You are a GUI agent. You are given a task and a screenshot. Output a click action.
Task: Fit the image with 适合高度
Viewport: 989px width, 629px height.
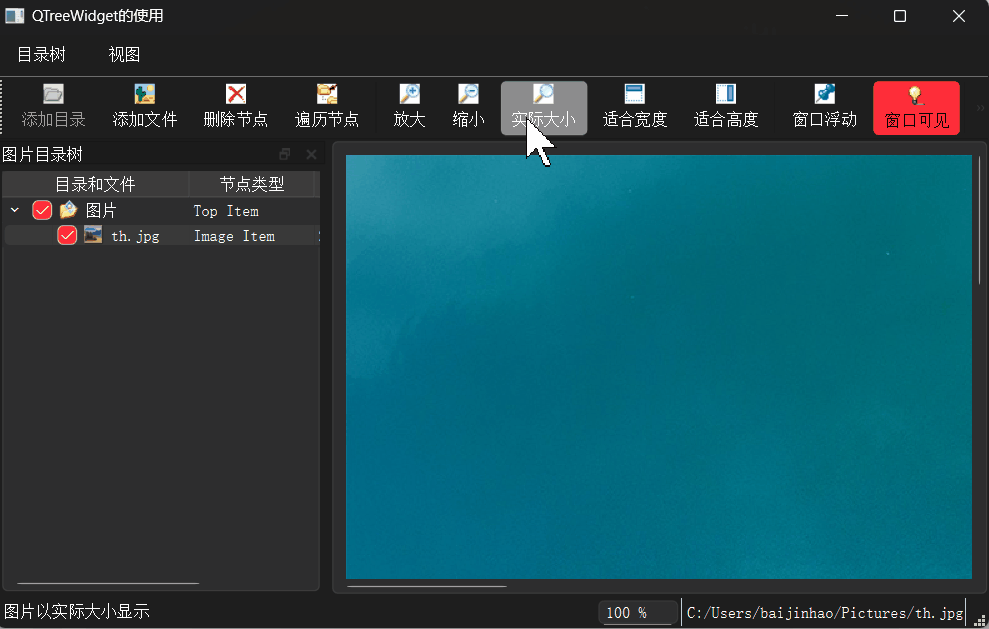pyautogui.click(x=726, y=108)
